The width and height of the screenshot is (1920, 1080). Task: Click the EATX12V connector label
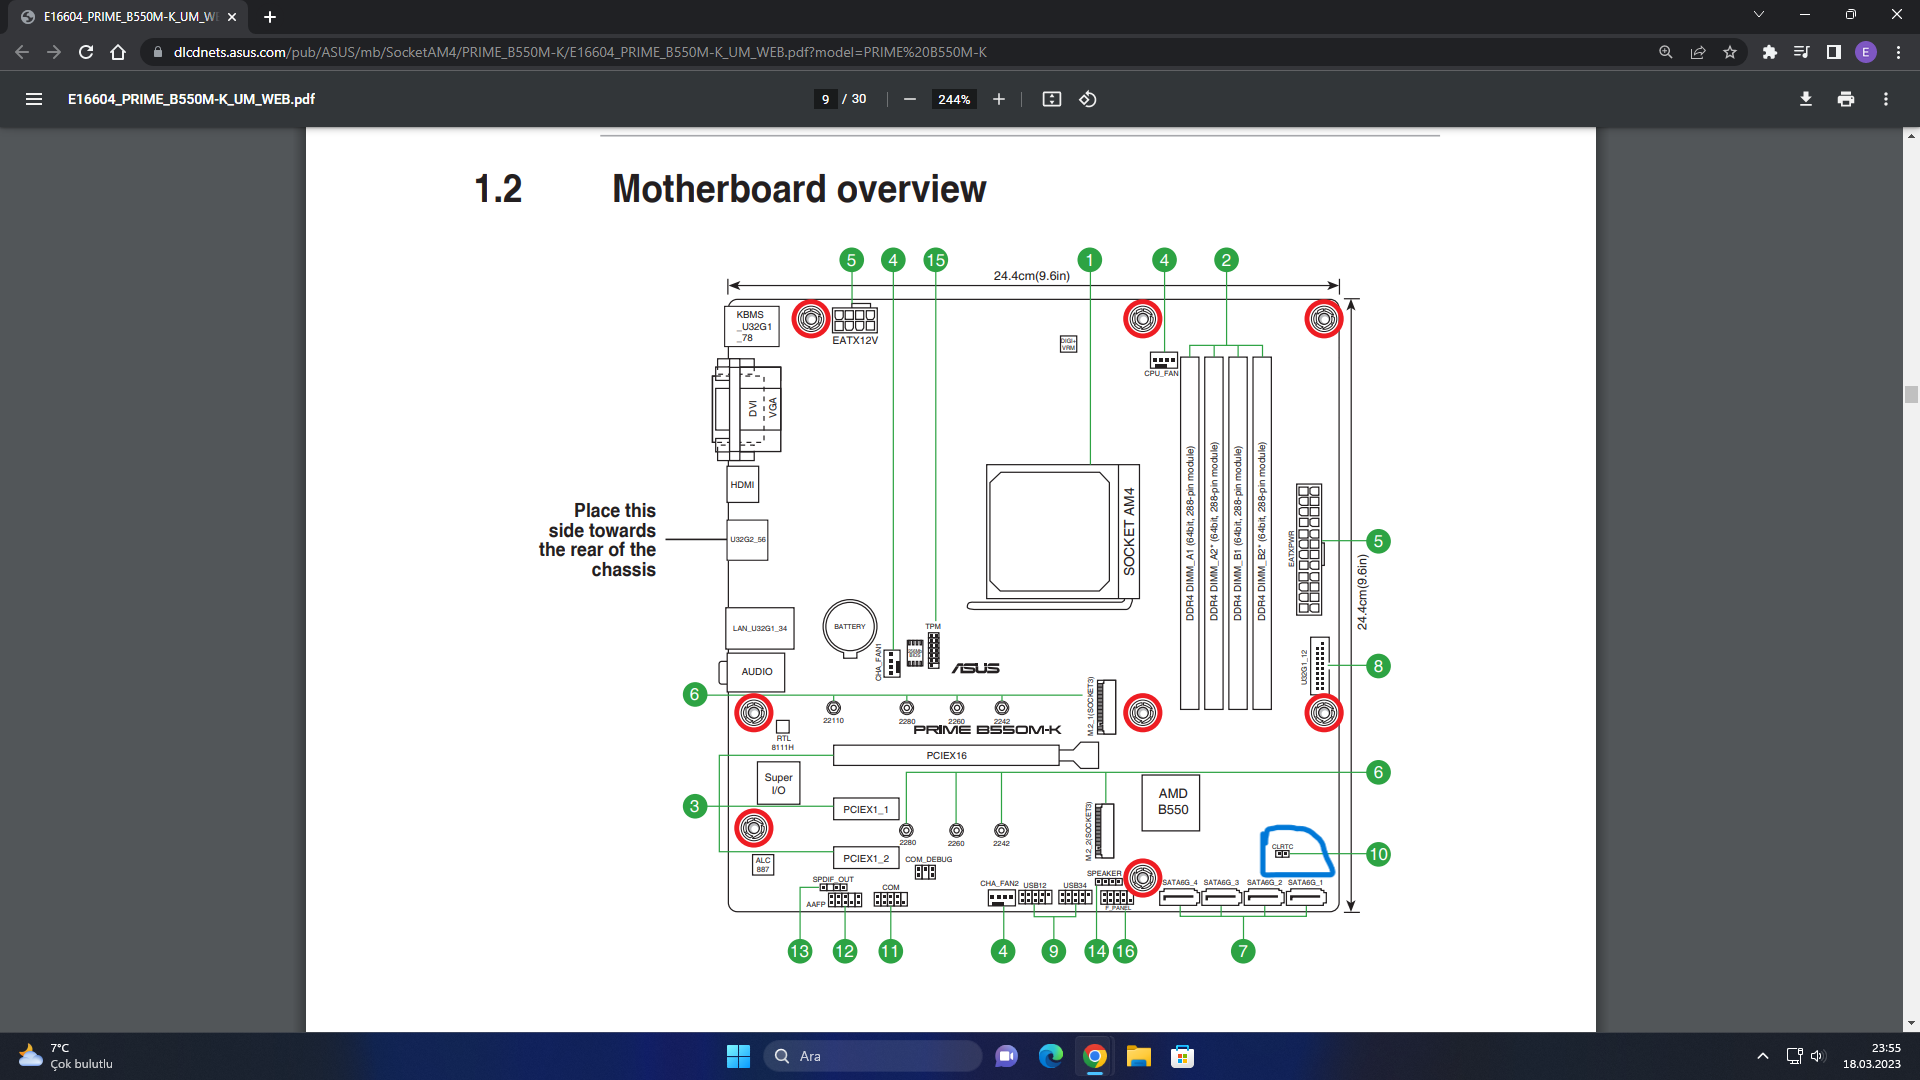[x=855, y=341]
